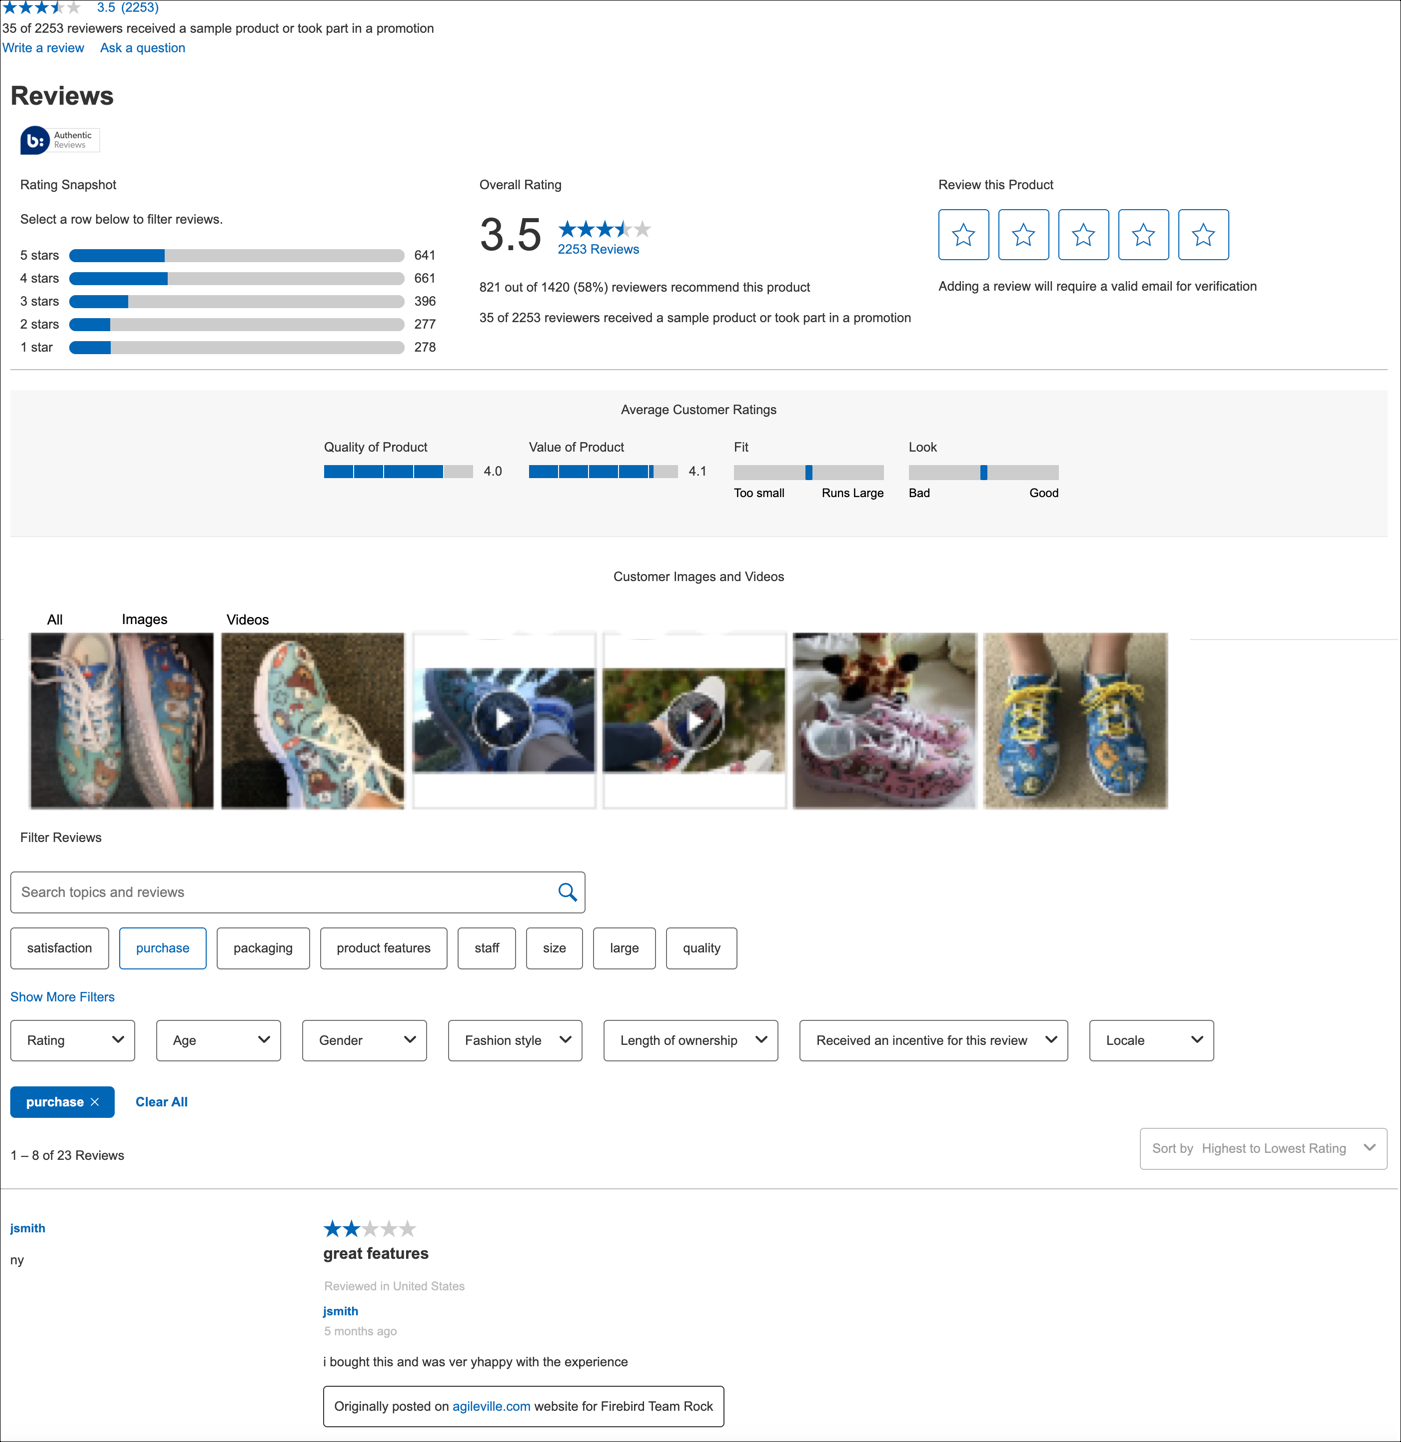Image resolution: width=1401 pixels, height=1442 pixels.
Task: Open the Received an incentive dropdown
Action: 934,1040
